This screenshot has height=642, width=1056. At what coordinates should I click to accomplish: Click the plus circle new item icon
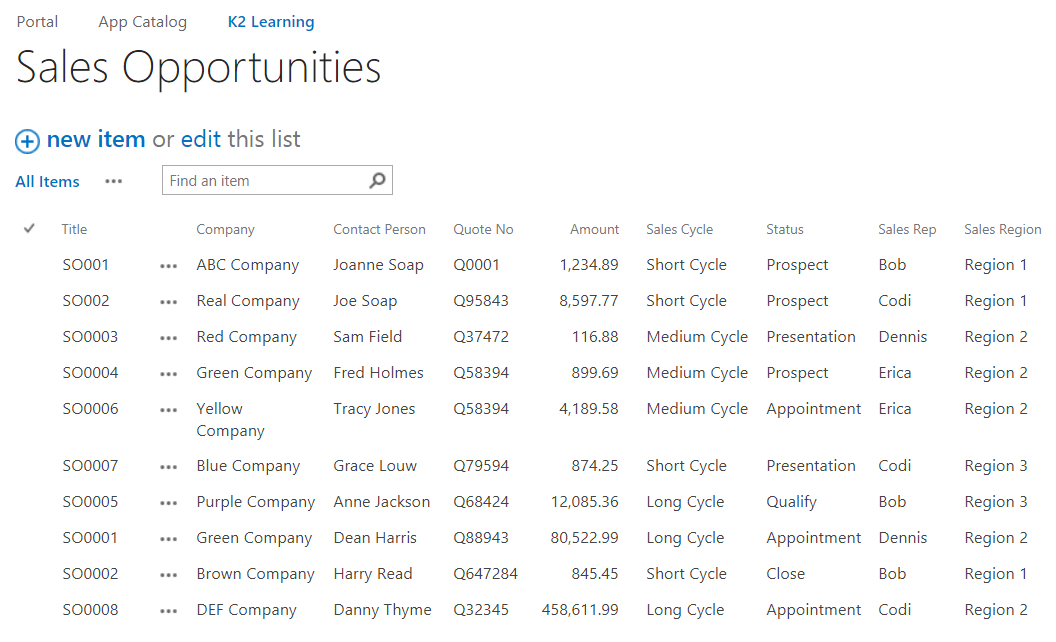(27, 141)
